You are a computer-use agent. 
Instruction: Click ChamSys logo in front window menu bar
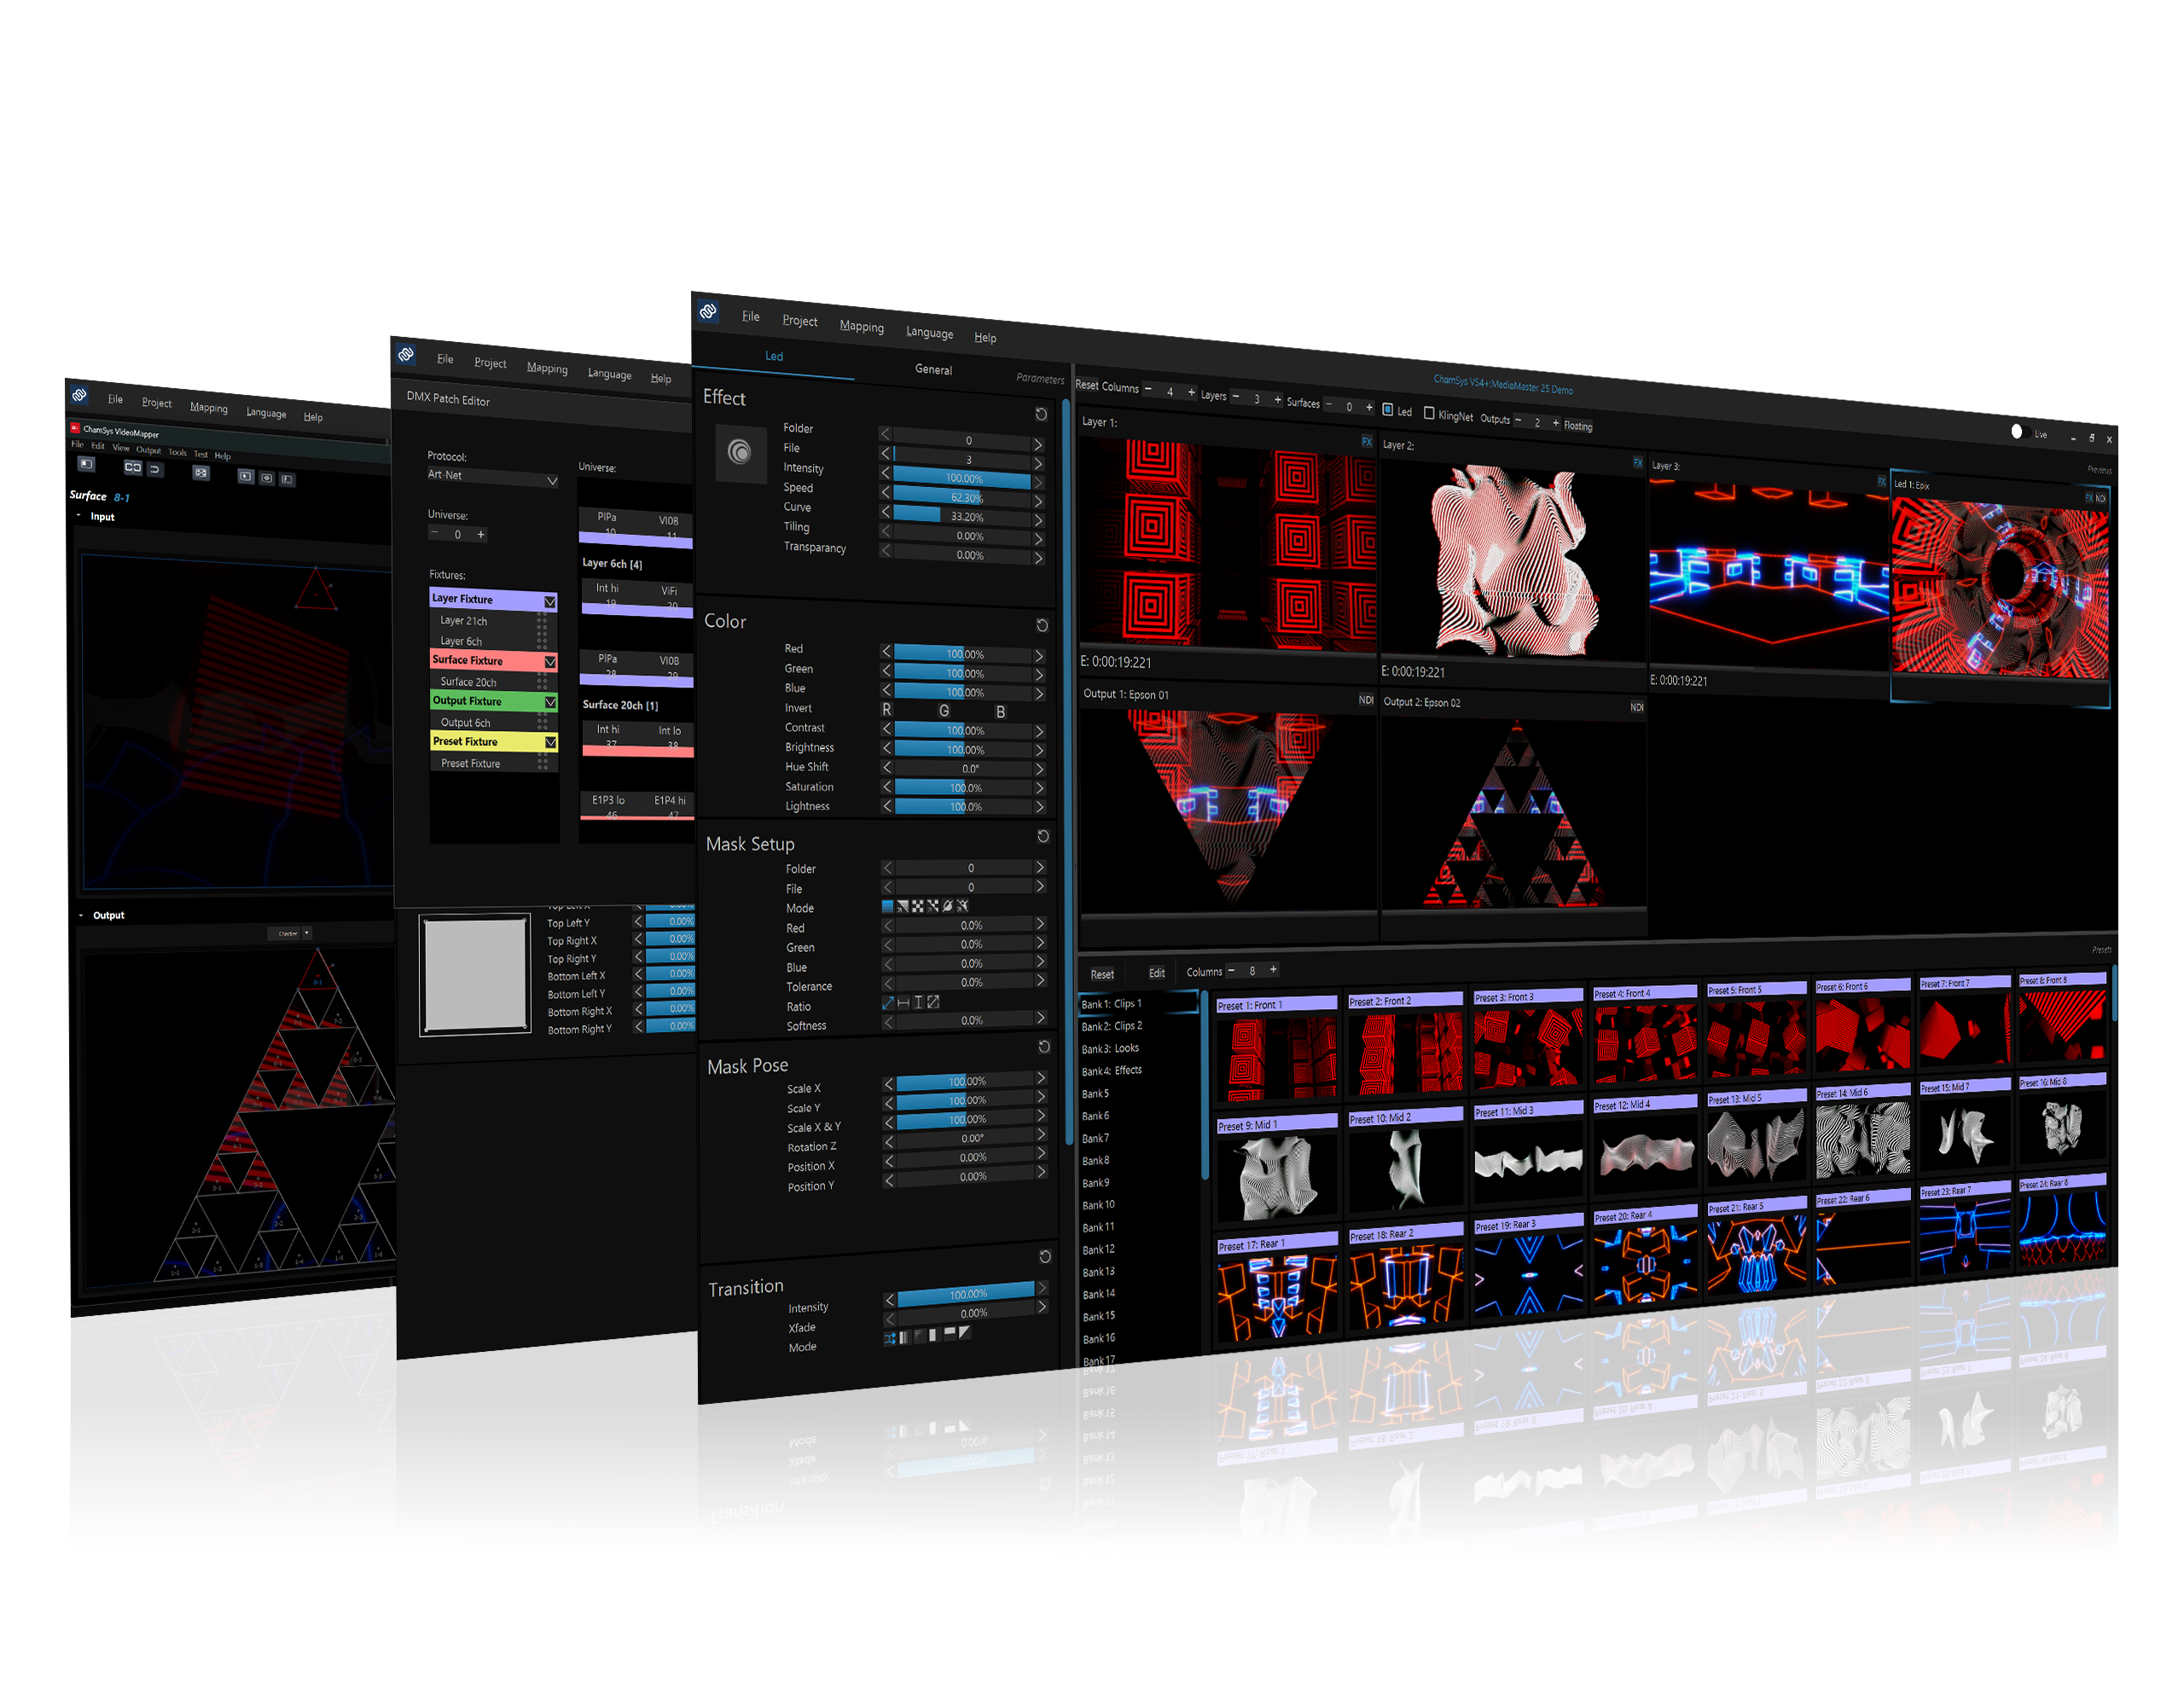point(708,311)
